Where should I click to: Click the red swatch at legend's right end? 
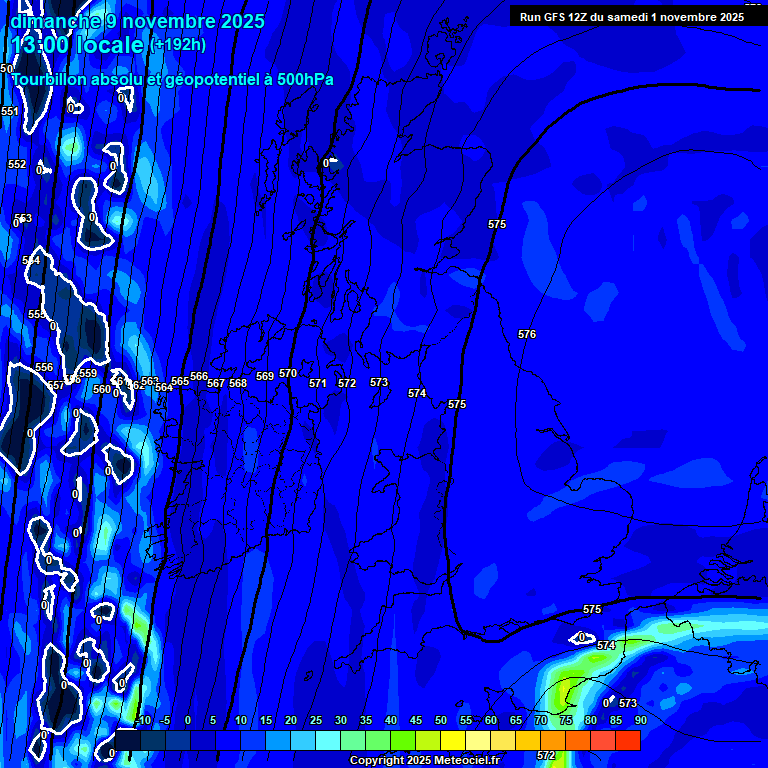pos(627,740)
